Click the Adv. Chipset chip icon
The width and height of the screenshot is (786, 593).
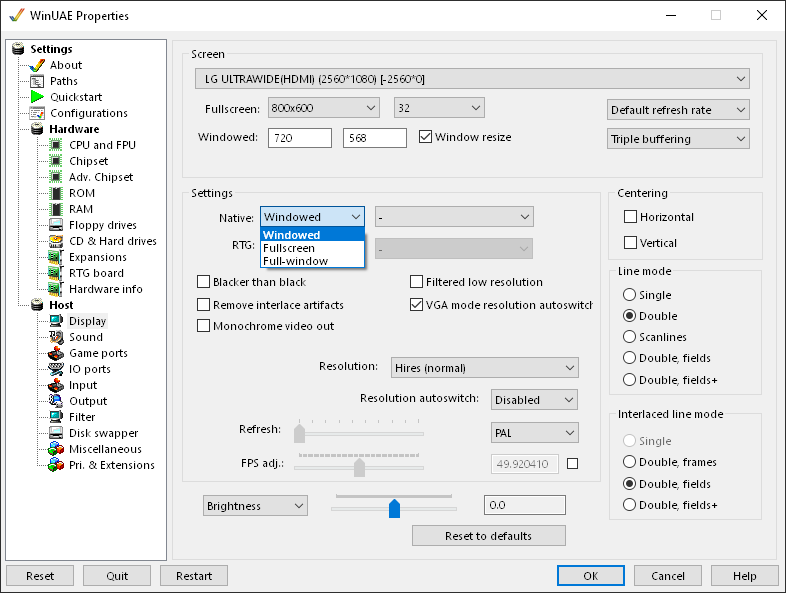coord(56,177)
